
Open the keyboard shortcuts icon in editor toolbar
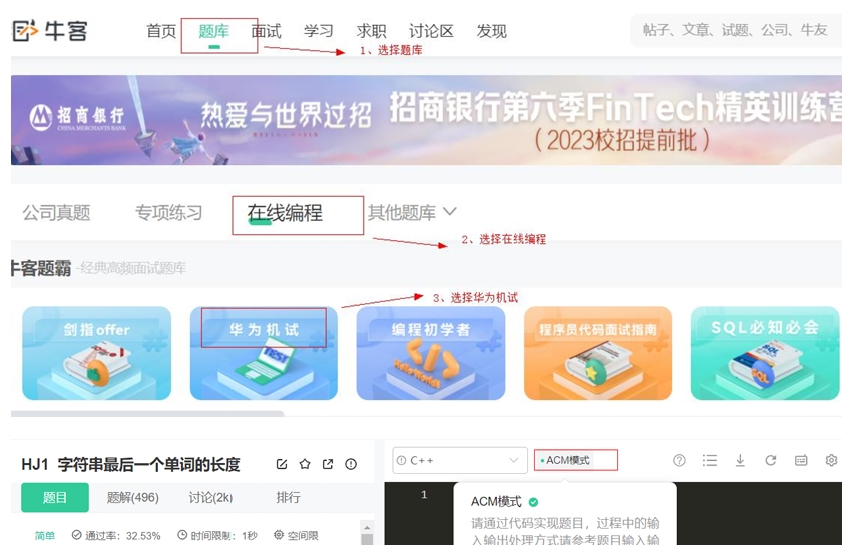[801, 460]
